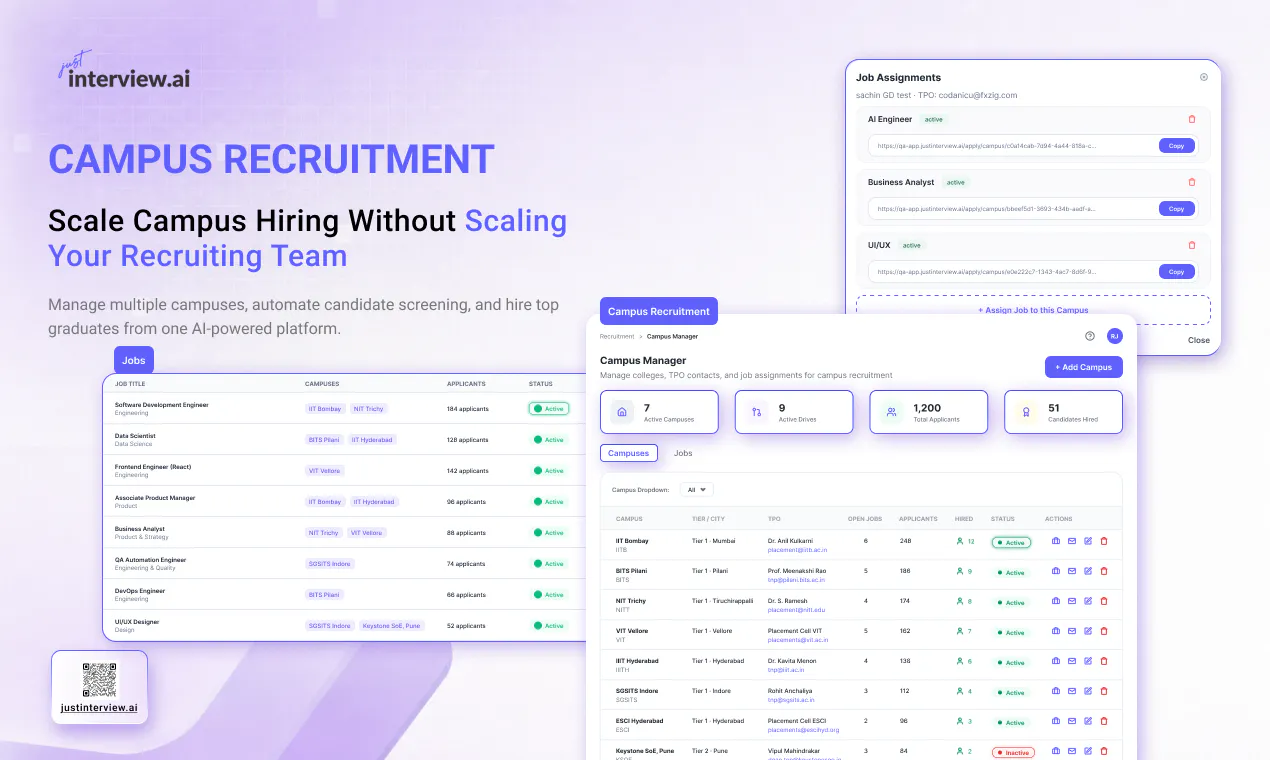Click Assign Job to this Campus
The width and height of the screenshot is (1270, 760).
point(1033,310)
